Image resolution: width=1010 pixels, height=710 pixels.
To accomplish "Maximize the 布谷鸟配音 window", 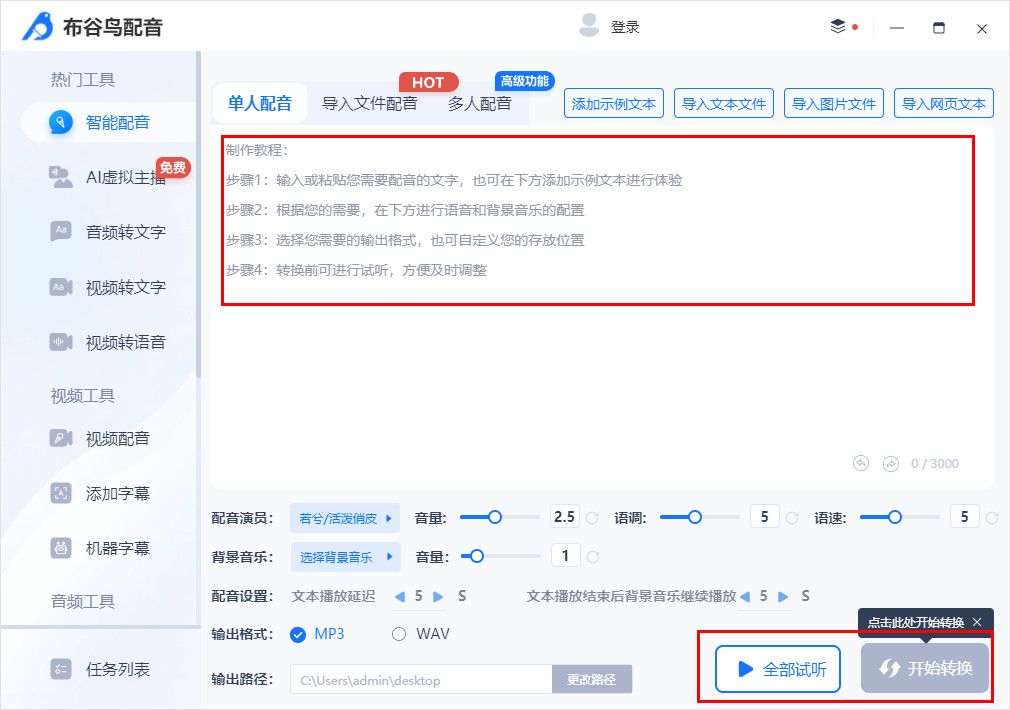I will [x=939, y=28].
